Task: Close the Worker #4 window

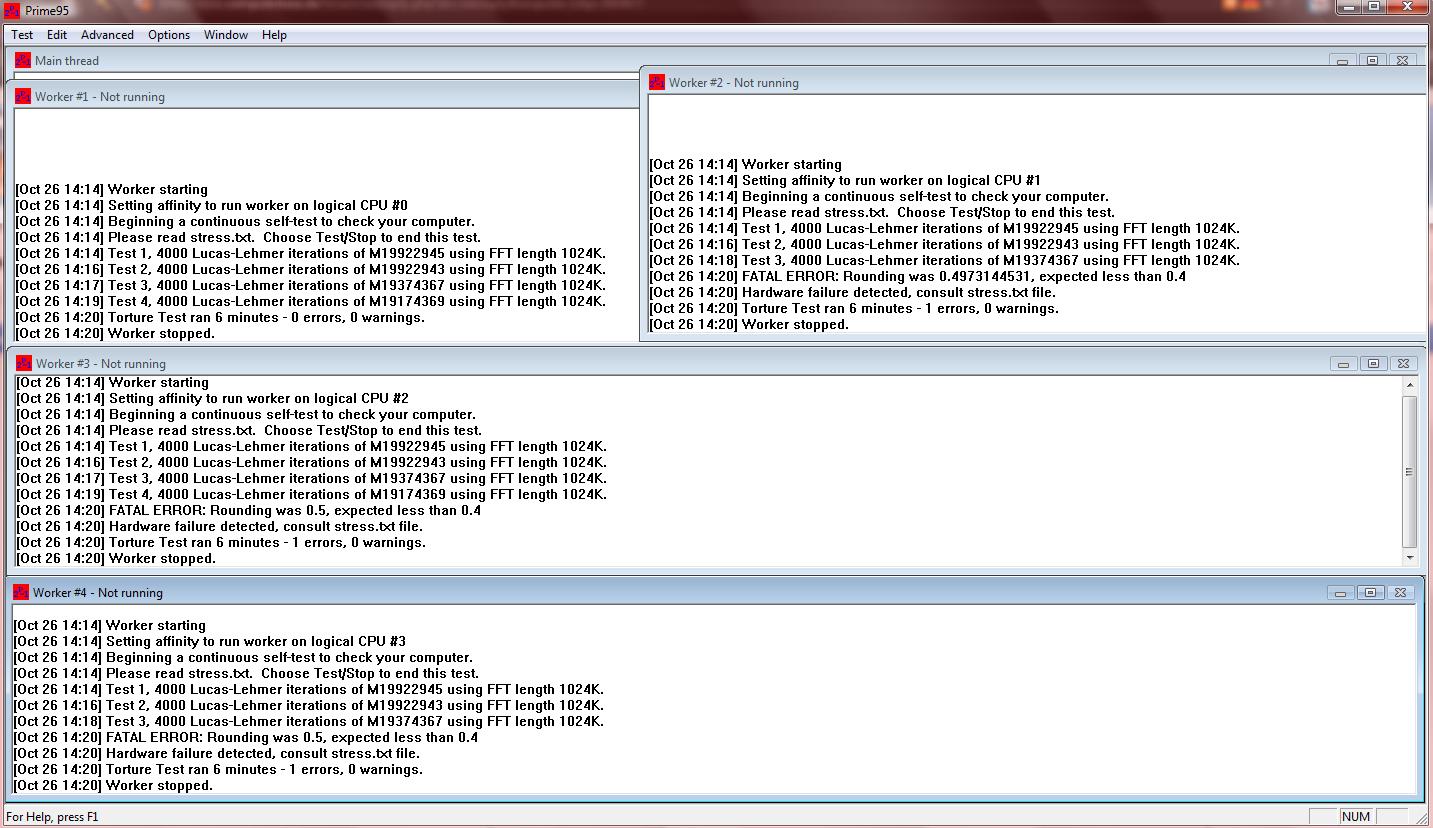Action: click(1401, 593)
